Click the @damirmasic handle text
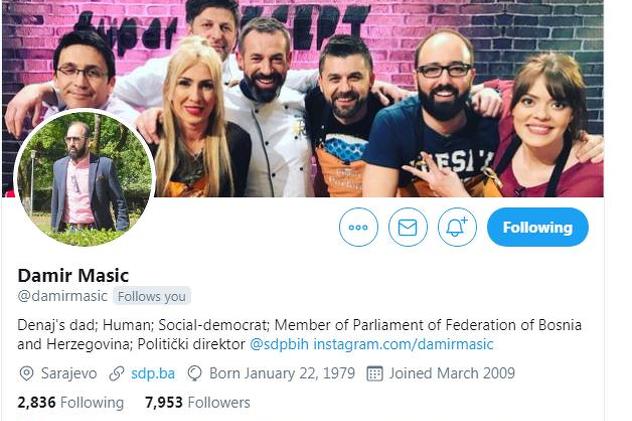This screenshot has height=421, width=632. (62, 296)
